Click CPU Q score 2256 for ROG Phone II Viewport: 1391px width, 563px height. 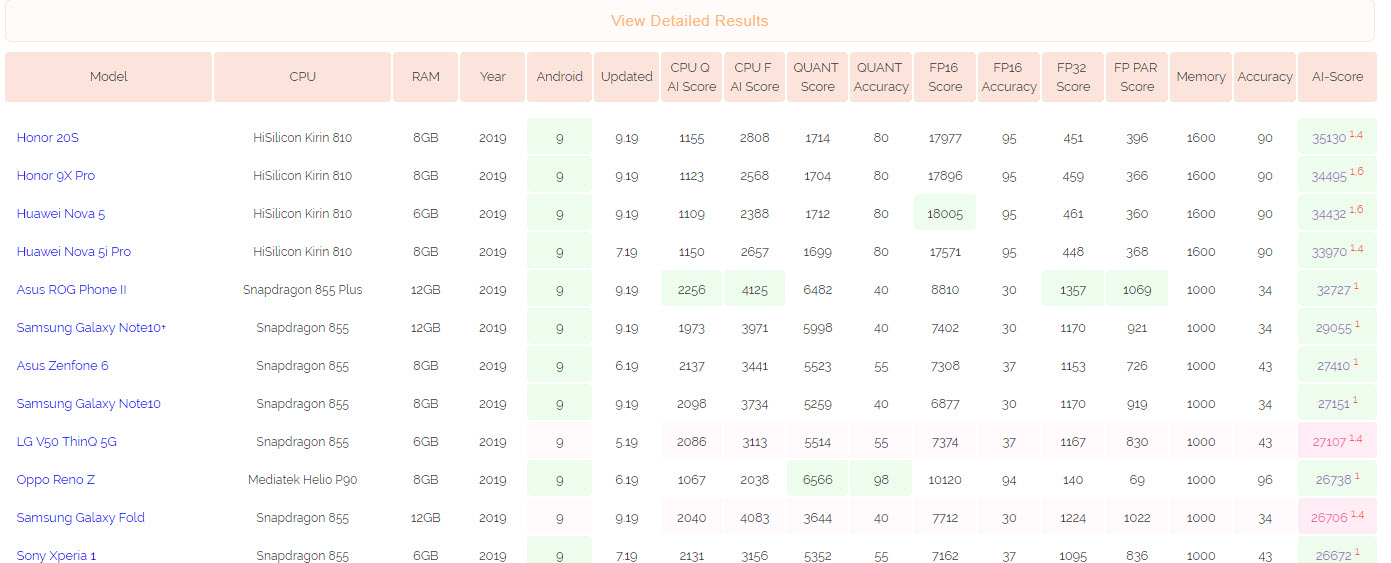(x=692, y=289)
